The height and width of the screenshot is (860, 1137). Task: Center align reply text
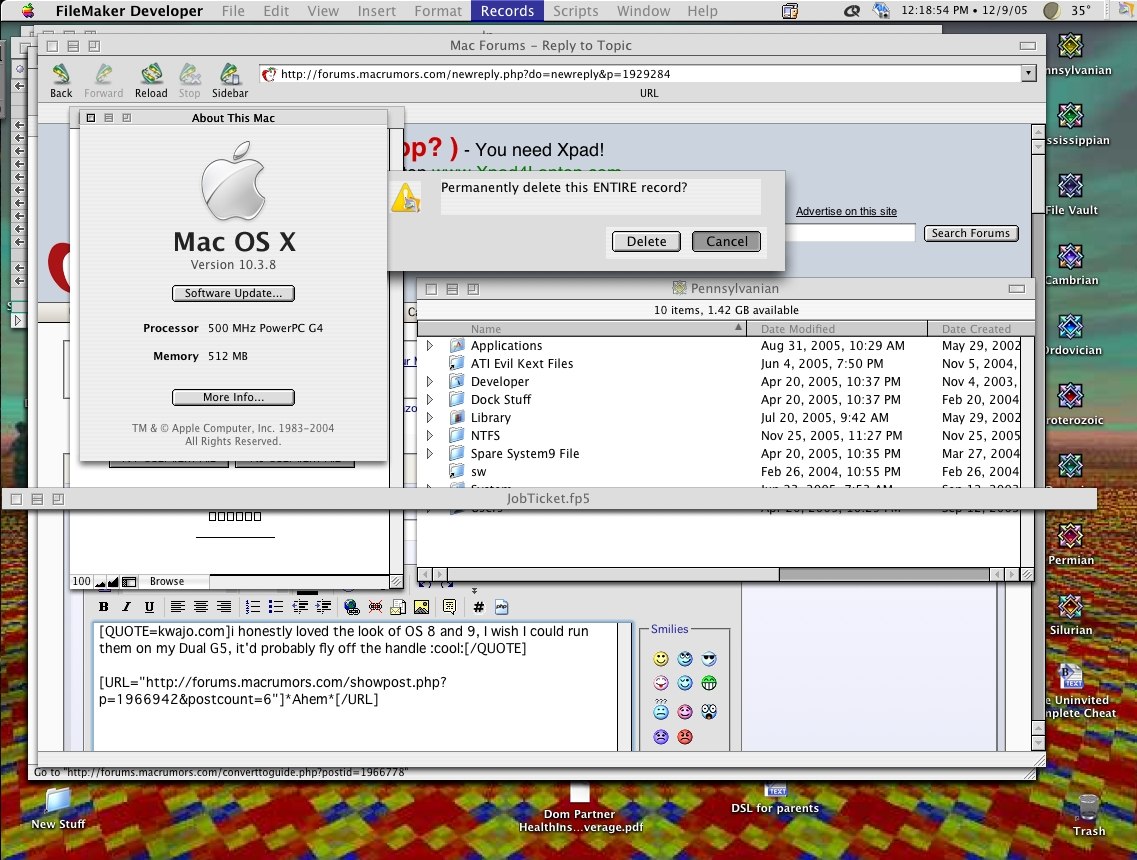[x=201, y=607]
